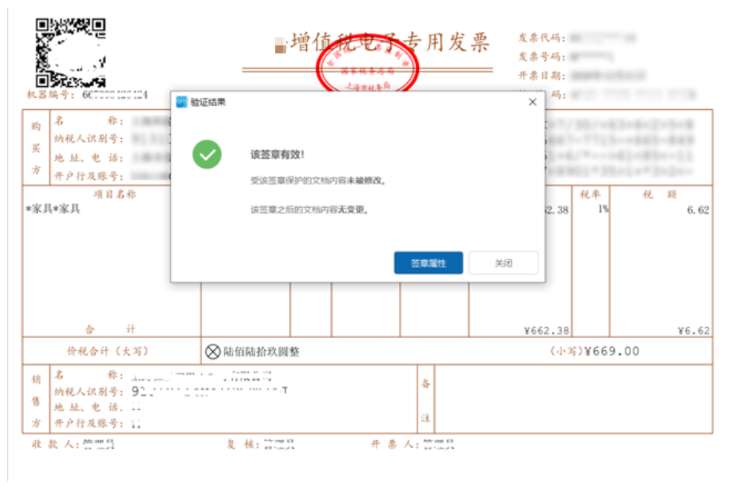Click the small logo before invoice title

(x=280, y=45)
